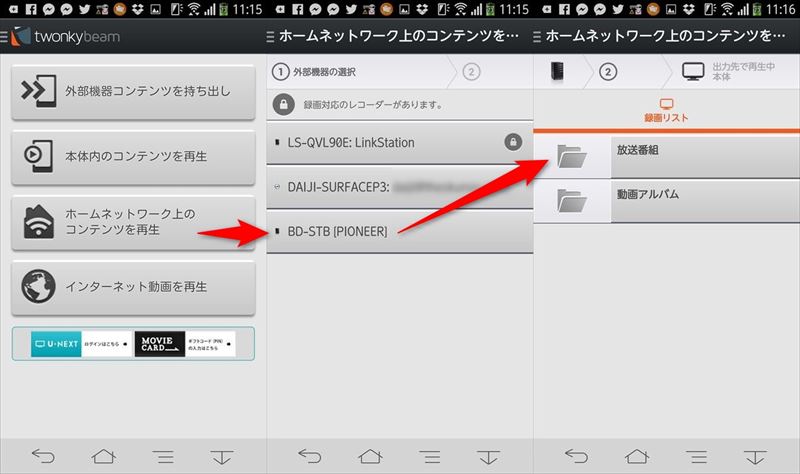The image size is (800, 474).
Task: Tap back button in left screen nav bar
Action: [x=43, y=456]
